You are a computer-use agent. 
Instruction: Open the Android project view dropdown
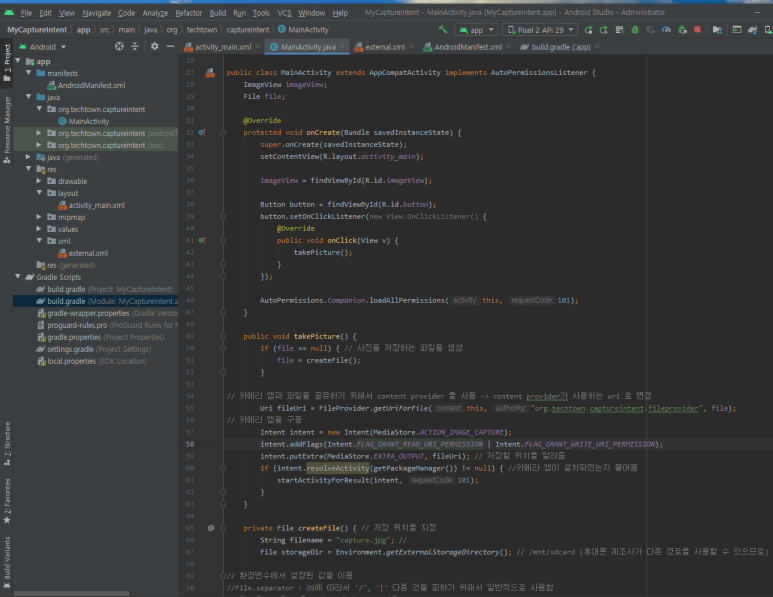click(42, 47)
